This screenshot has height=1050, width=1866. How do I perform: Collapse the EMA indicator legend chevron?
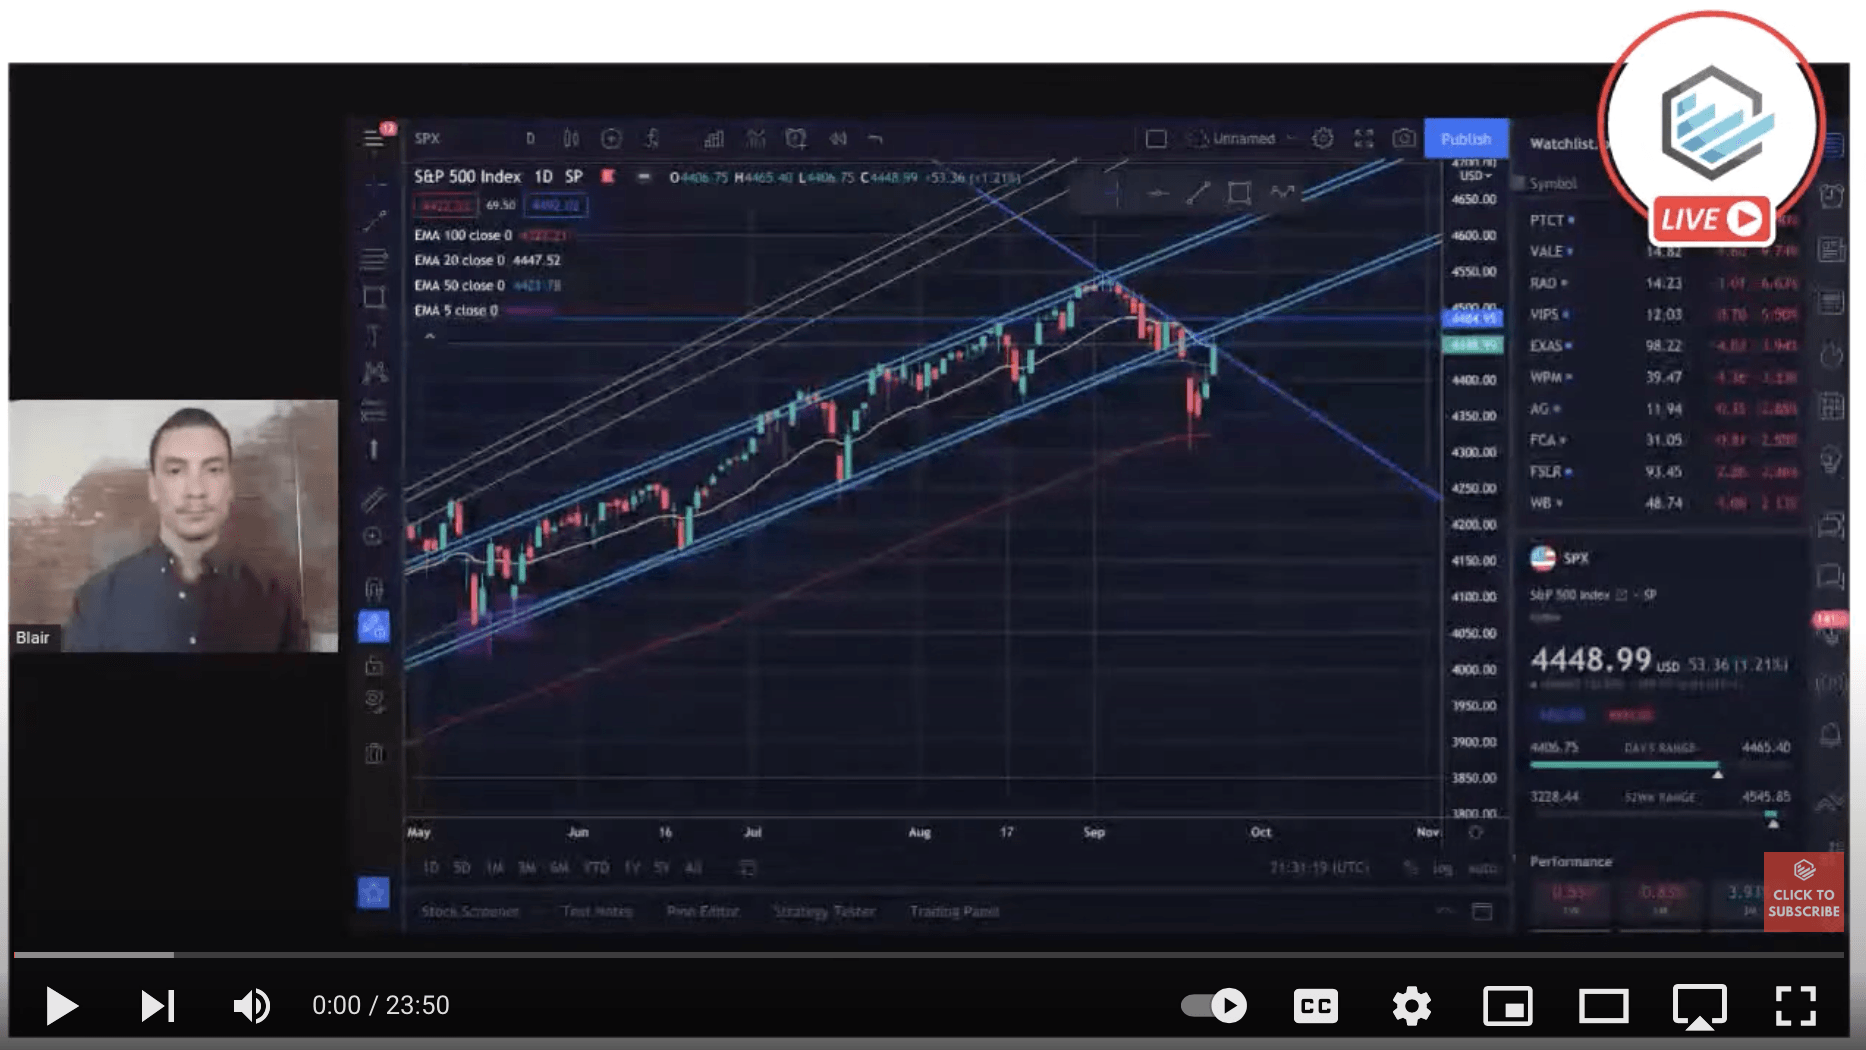click(x=430, y=336)
